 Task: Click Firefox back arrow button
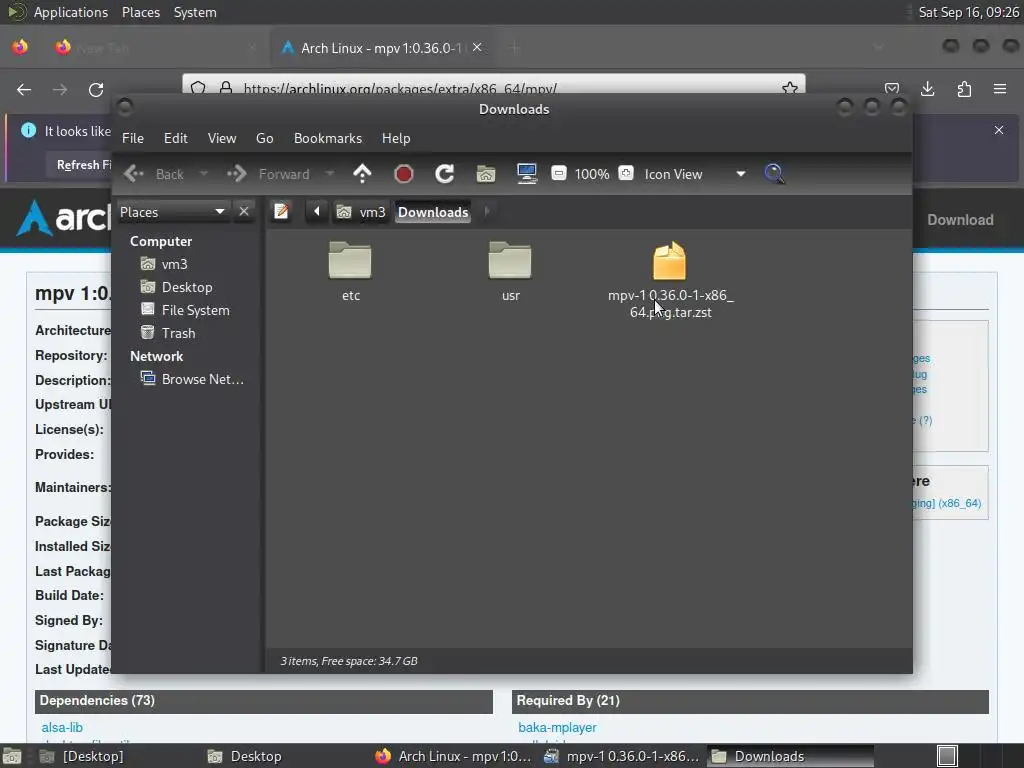(x=24, y=89)
